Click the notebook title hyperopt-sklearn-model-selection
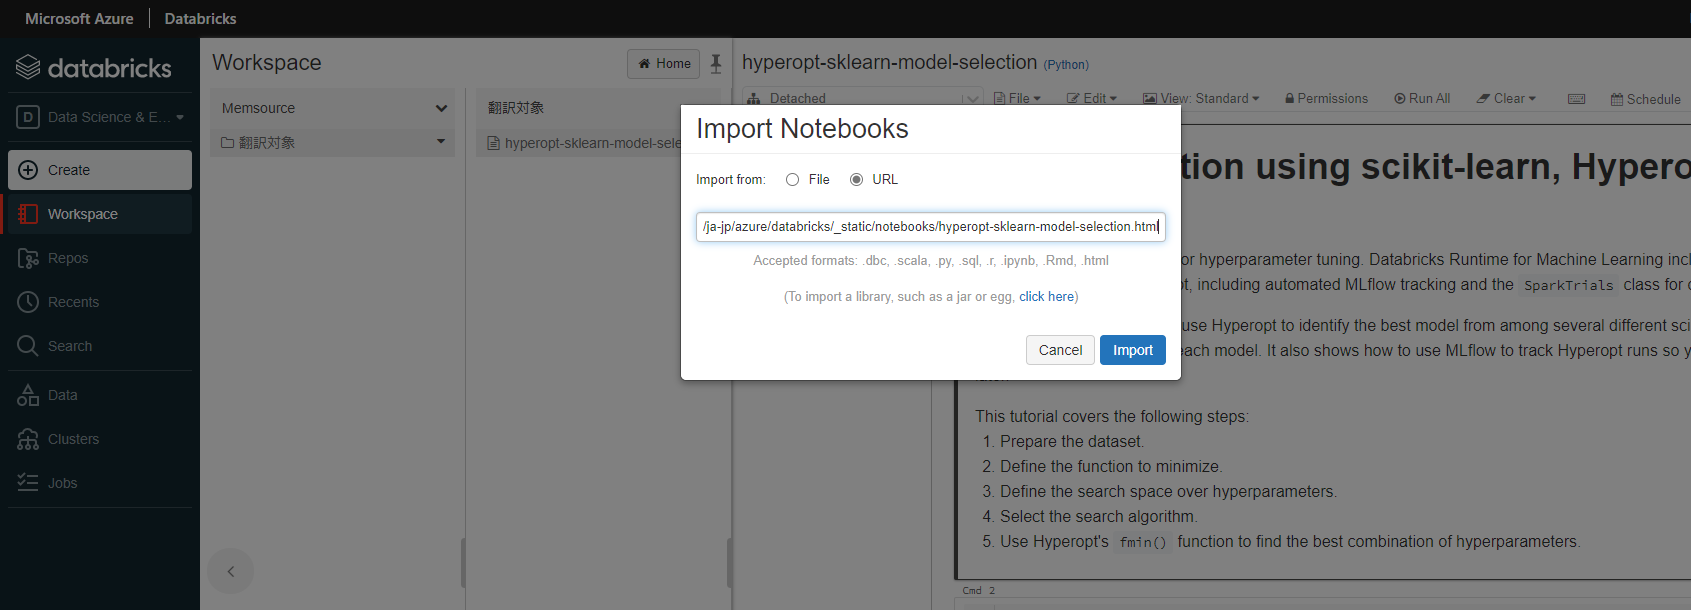The height and width of the screenshot is (610, 1691). 889,62
